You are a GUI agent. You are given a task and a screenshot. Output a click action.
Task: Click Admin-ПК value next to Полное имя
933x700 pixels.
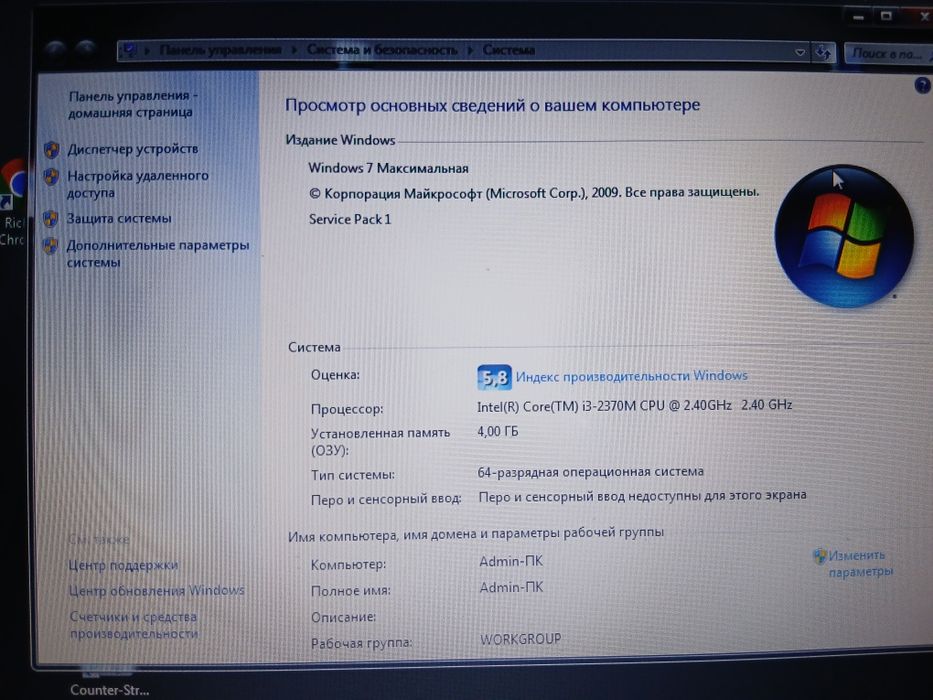pyautogui.click(x=511, y=588)
